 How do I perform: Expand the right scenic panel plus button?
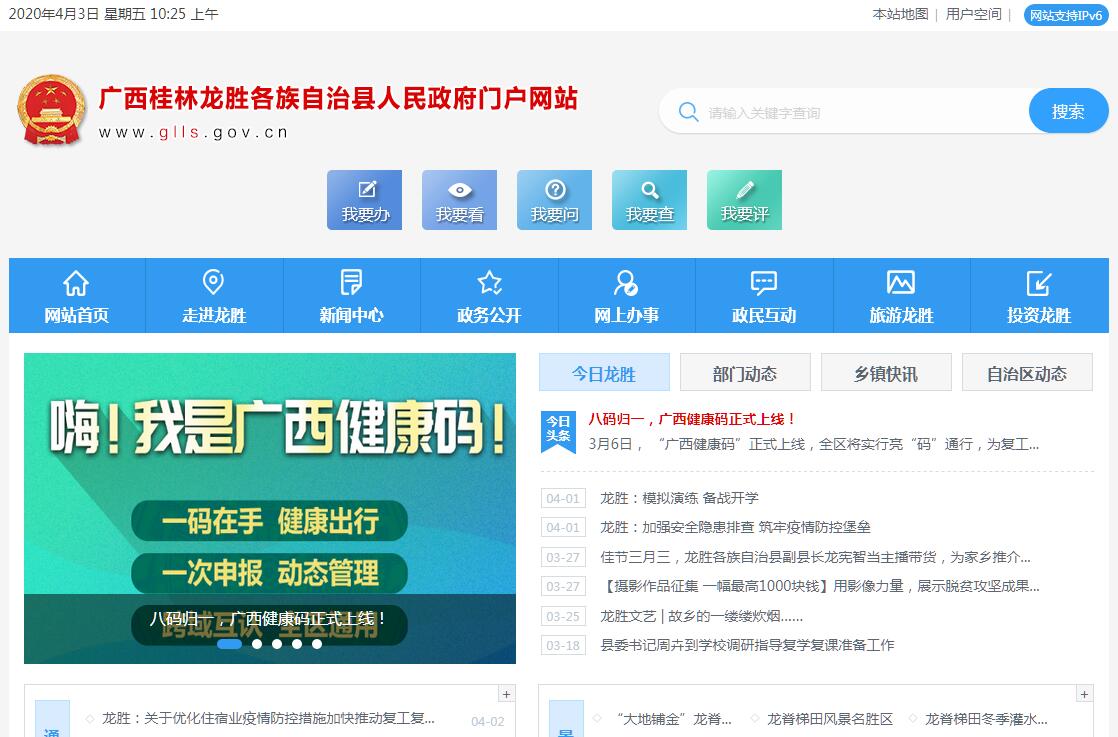coord(1083,694)
